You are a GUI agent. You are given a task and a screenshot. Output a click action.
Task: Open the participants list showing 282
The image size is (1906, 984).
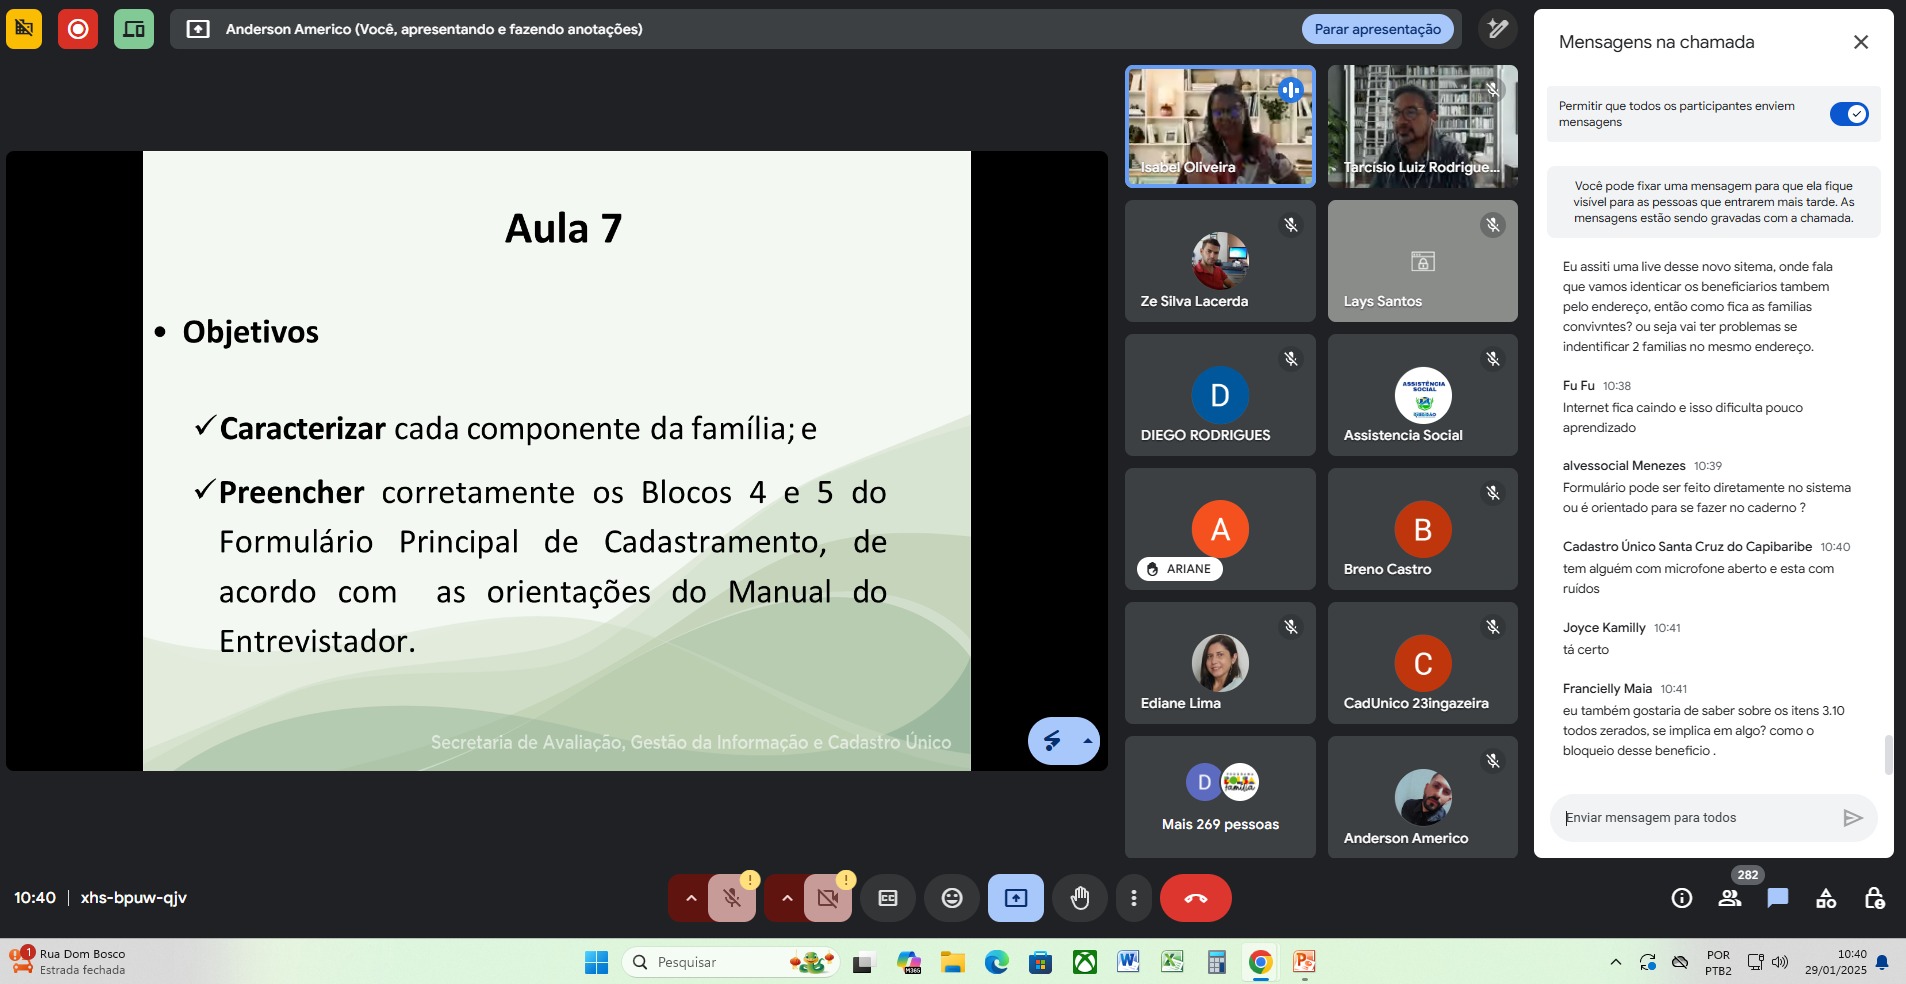(1730, 898)
